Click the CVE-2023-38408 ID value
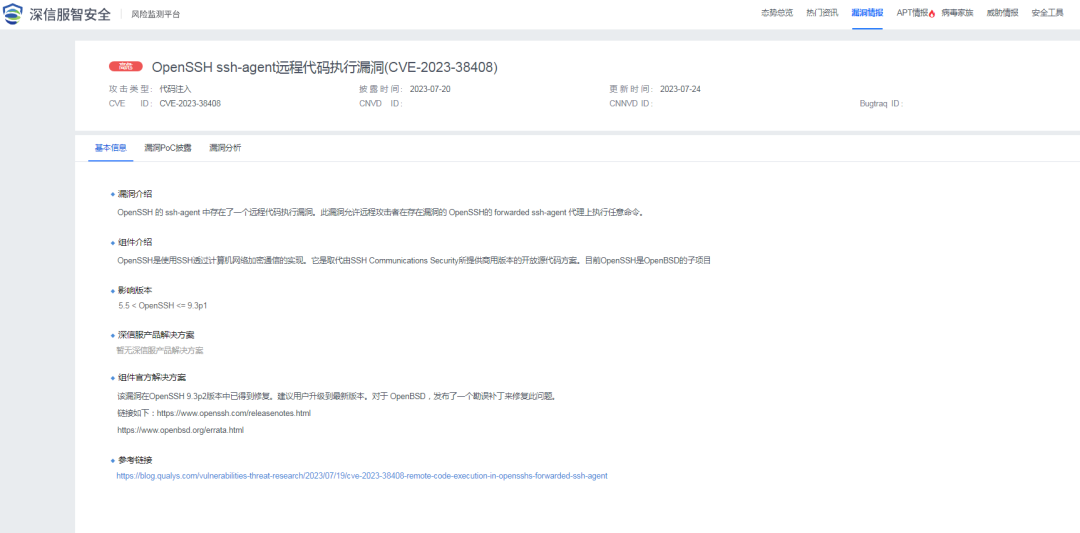The height and width of the screenshot is (533, 1080). pyautogui.click(x=190, y=104)
